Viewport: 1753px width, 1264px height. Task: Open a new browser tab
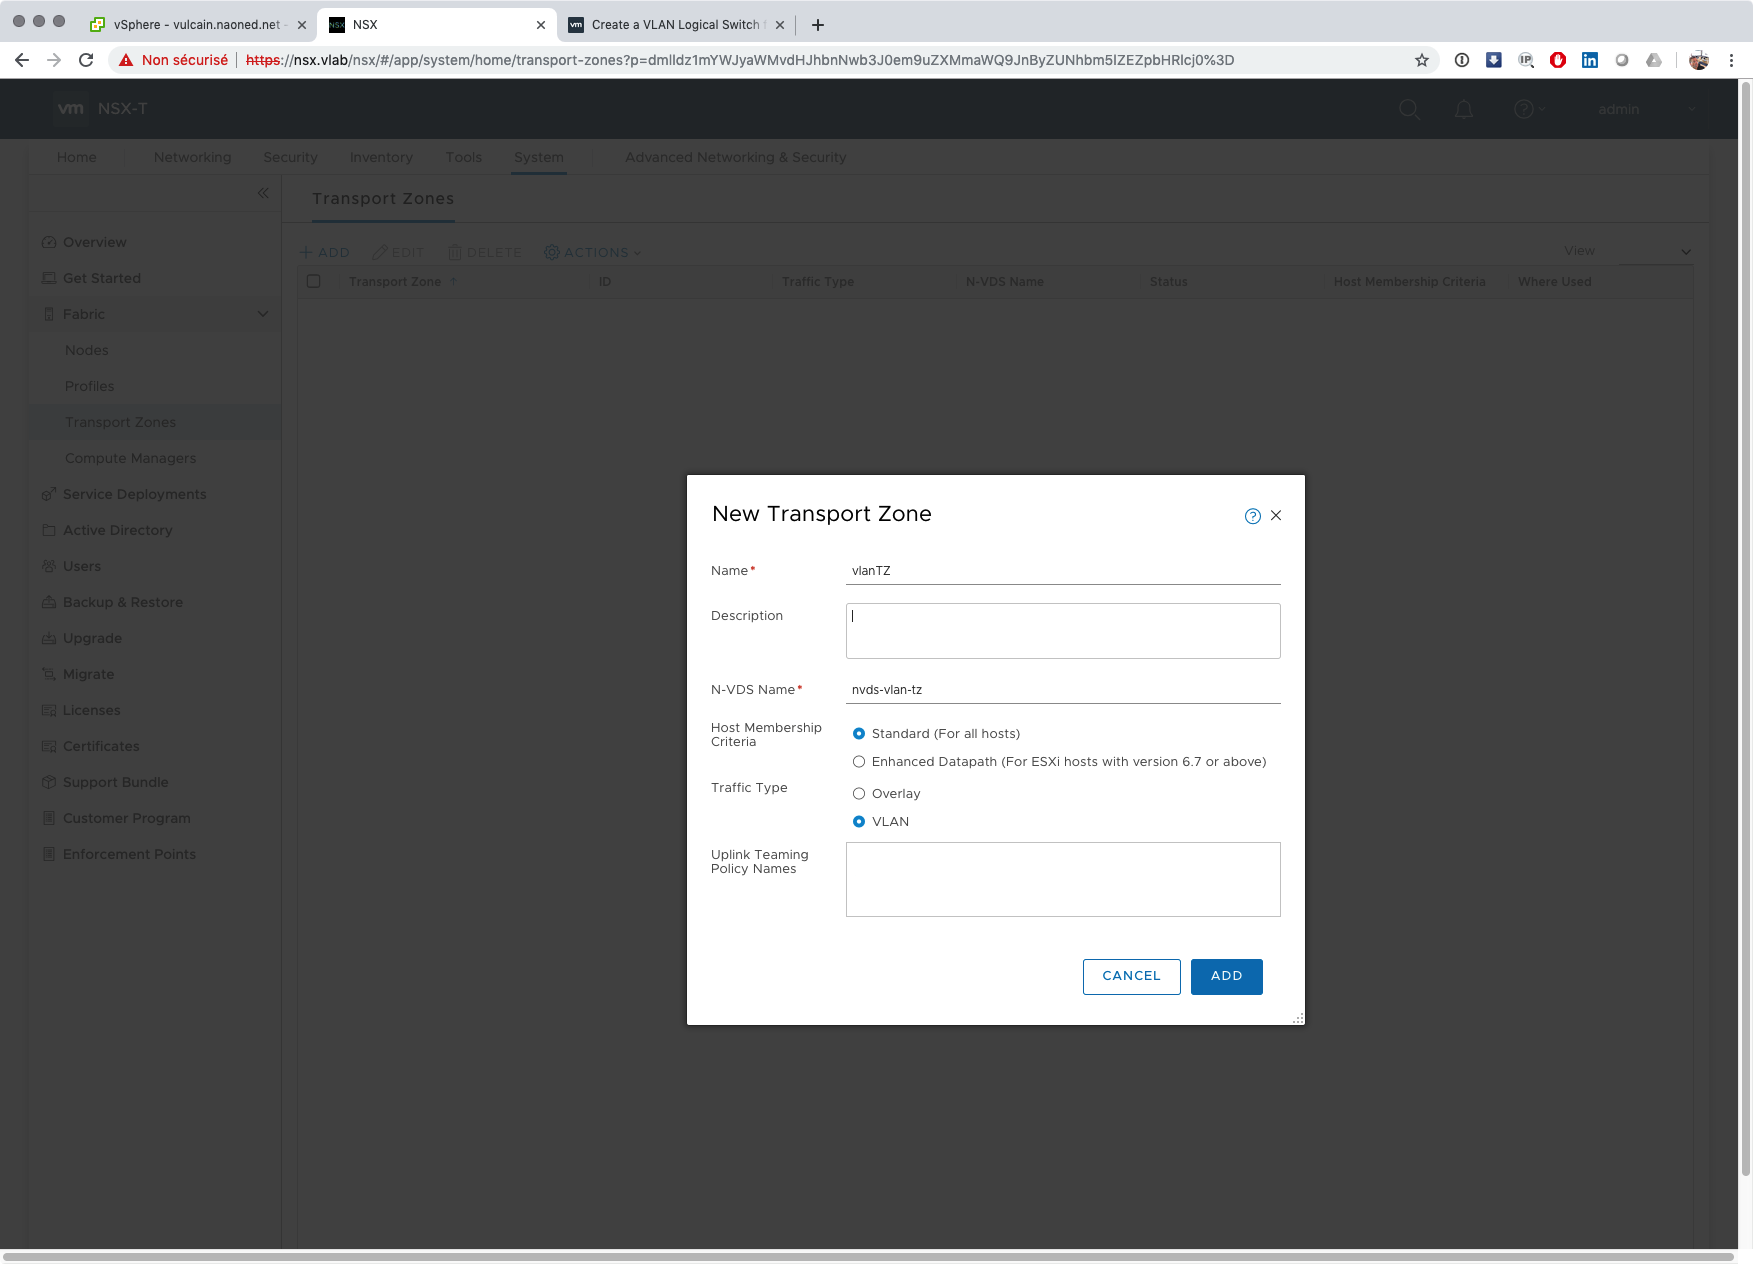point(818,25)
